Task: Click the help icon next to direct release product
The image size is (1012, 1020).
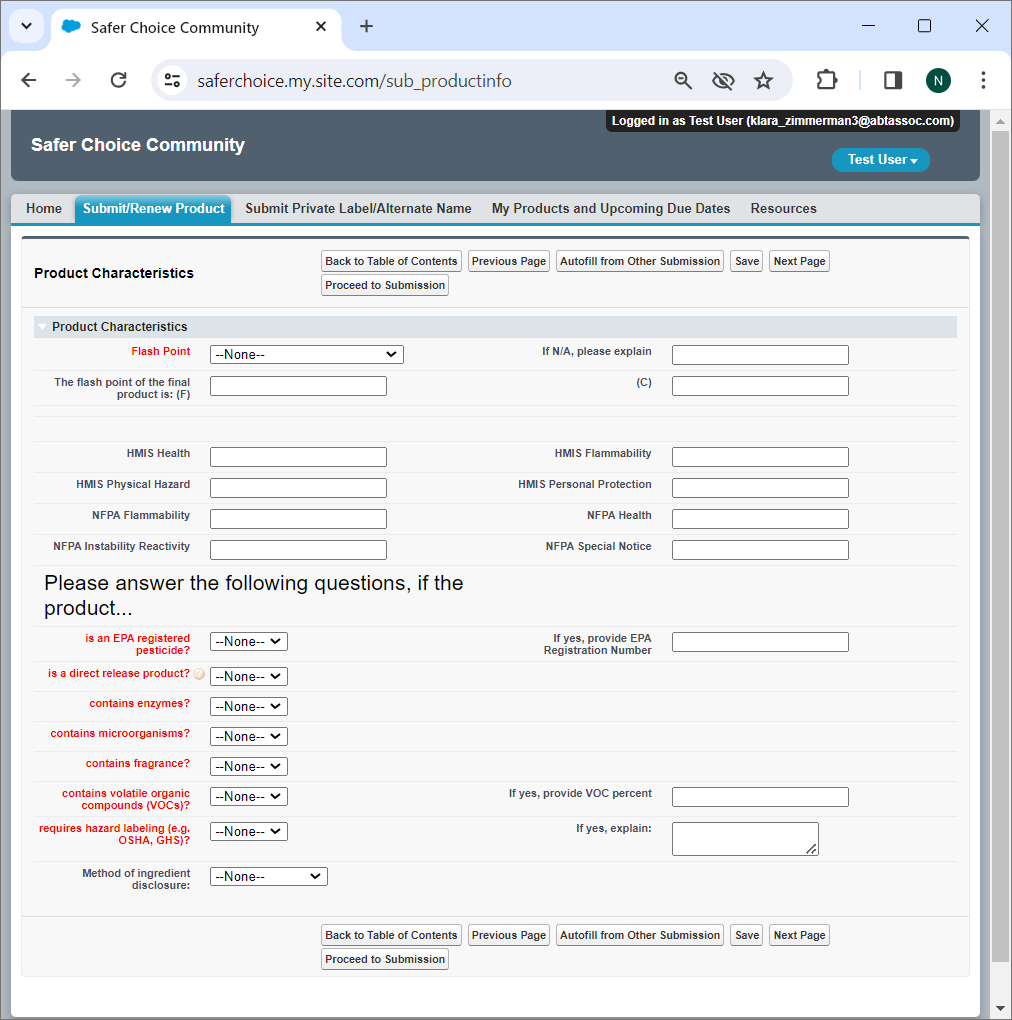Action: (x=199, y=674)
